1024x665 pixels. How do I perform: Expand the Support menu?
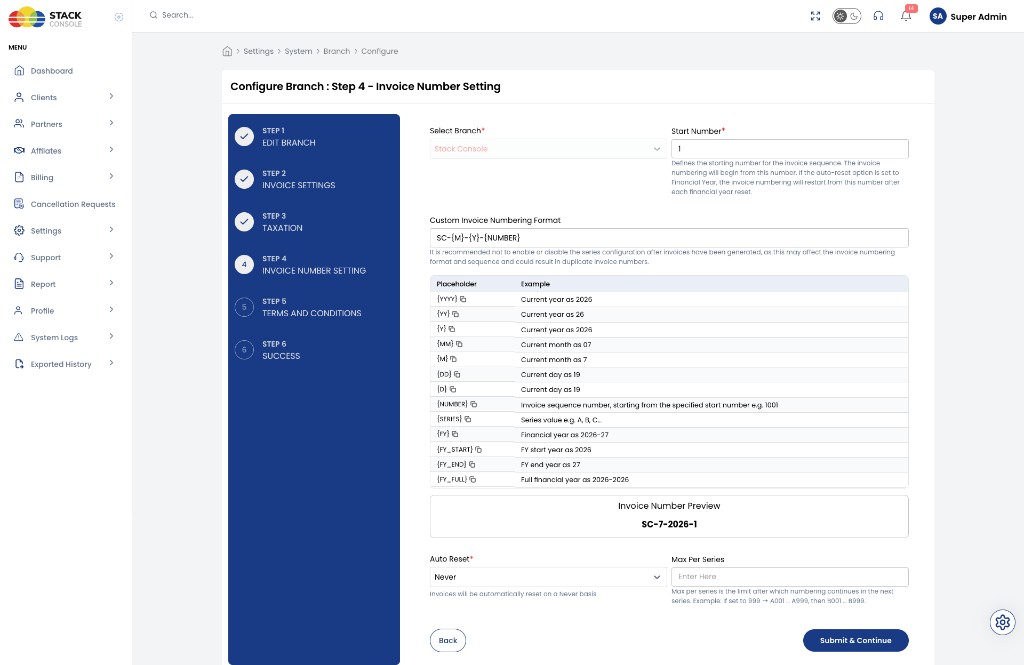click(65, 257)
